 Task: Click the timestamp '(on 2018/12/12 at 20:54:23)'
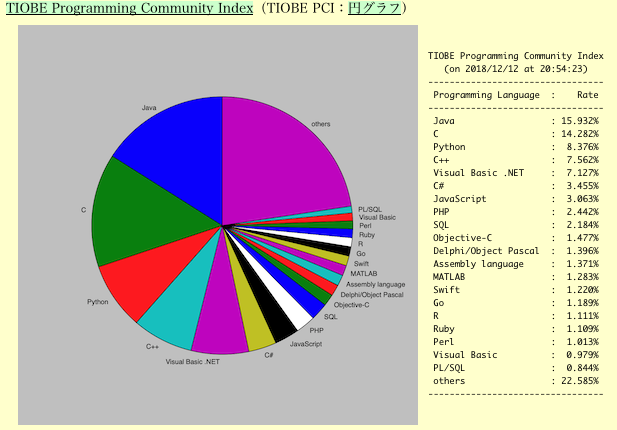point(515,69)
